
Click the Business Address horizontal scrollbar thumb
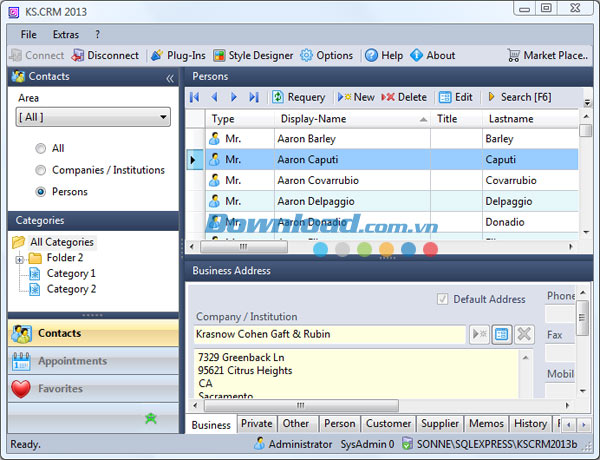click(301, 405)
